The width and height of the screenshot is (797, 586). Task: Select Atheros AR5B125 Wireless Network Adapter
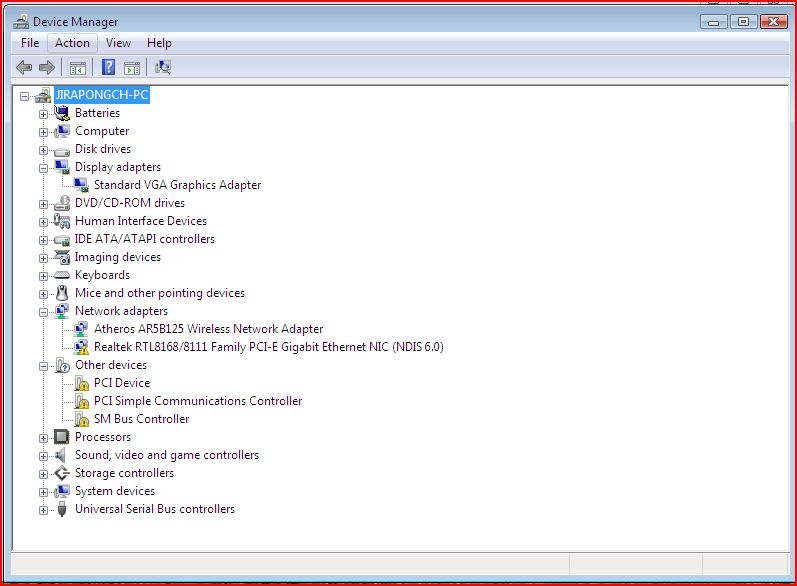(x=208, y=329)
